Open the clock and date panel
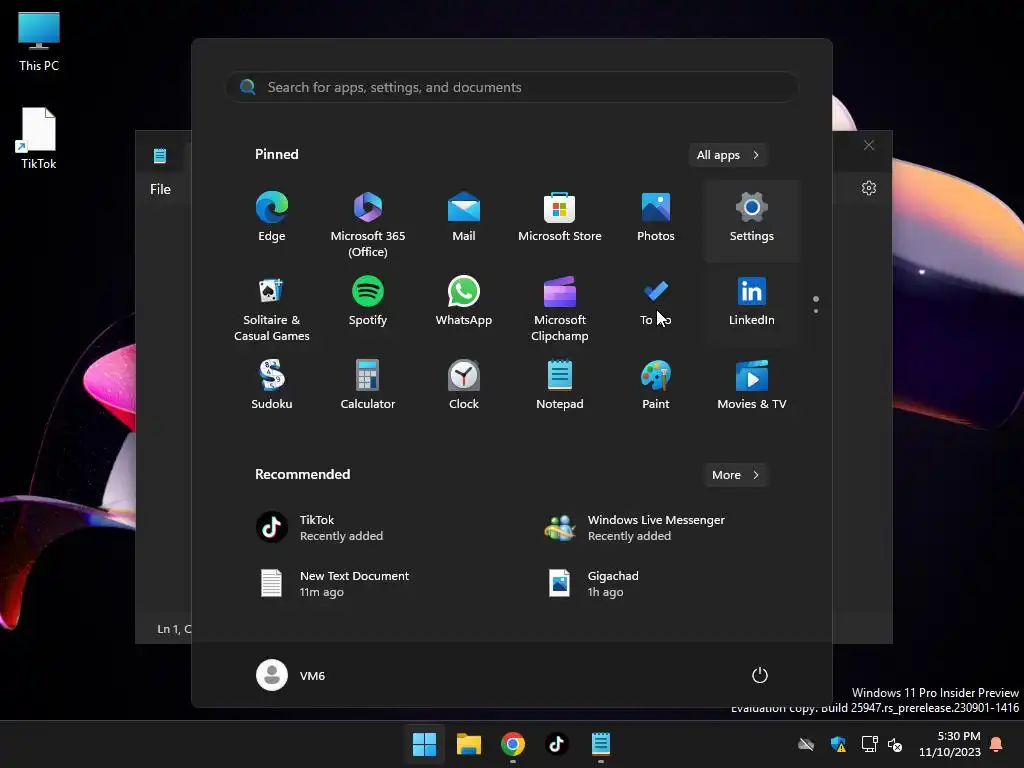Screen dimensions: 1024x768 point(950,744)
